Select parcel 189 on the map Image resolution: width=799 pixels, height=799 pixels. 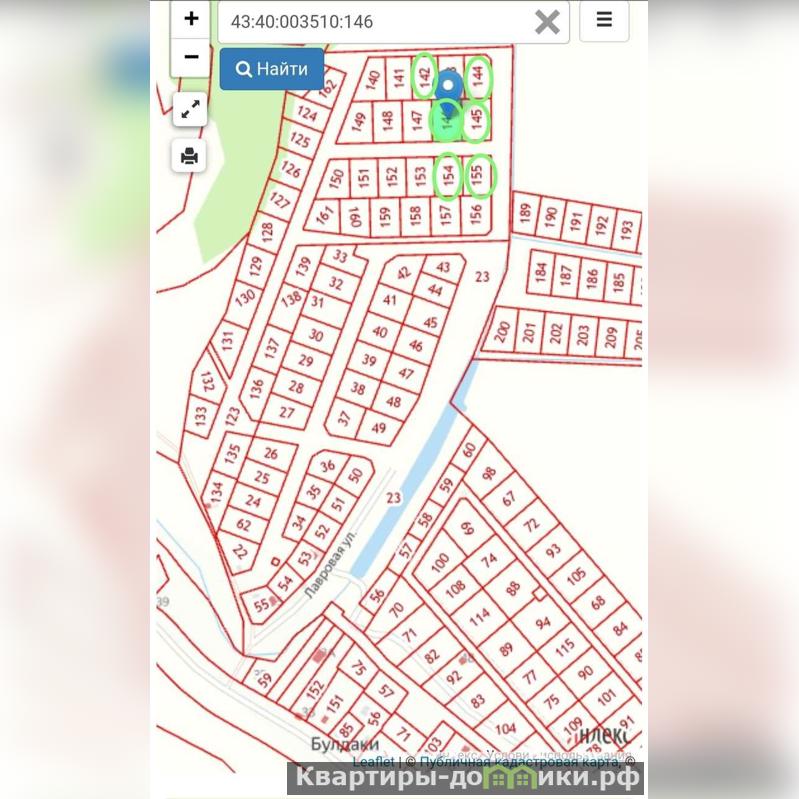click(x=525, y=212)
